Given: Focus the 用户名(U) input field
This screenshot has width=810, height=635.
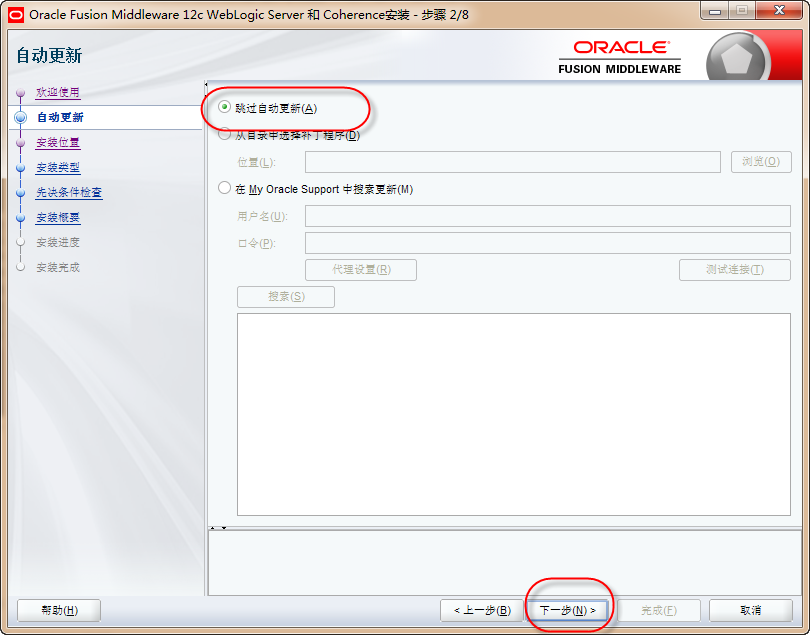Looking at the screenshot, I should [548, 216].
